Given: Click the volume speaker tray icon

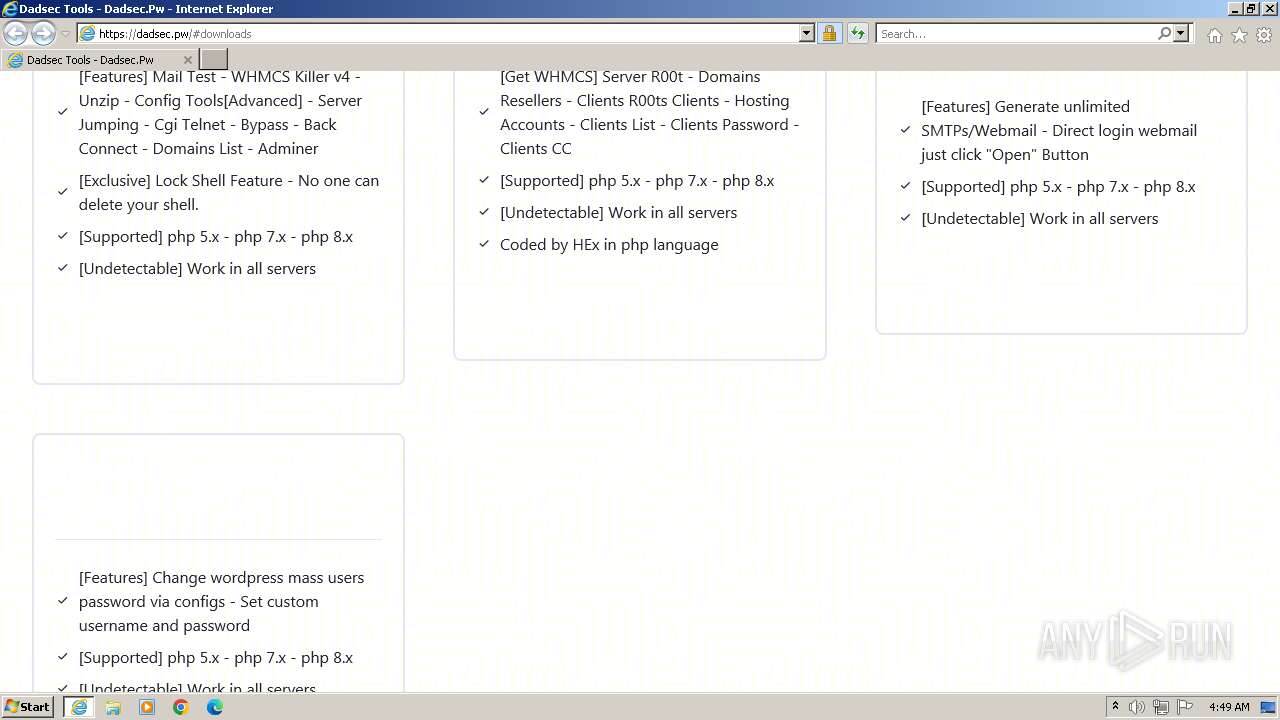Looking at the screenshot, I should (1137, 707).
